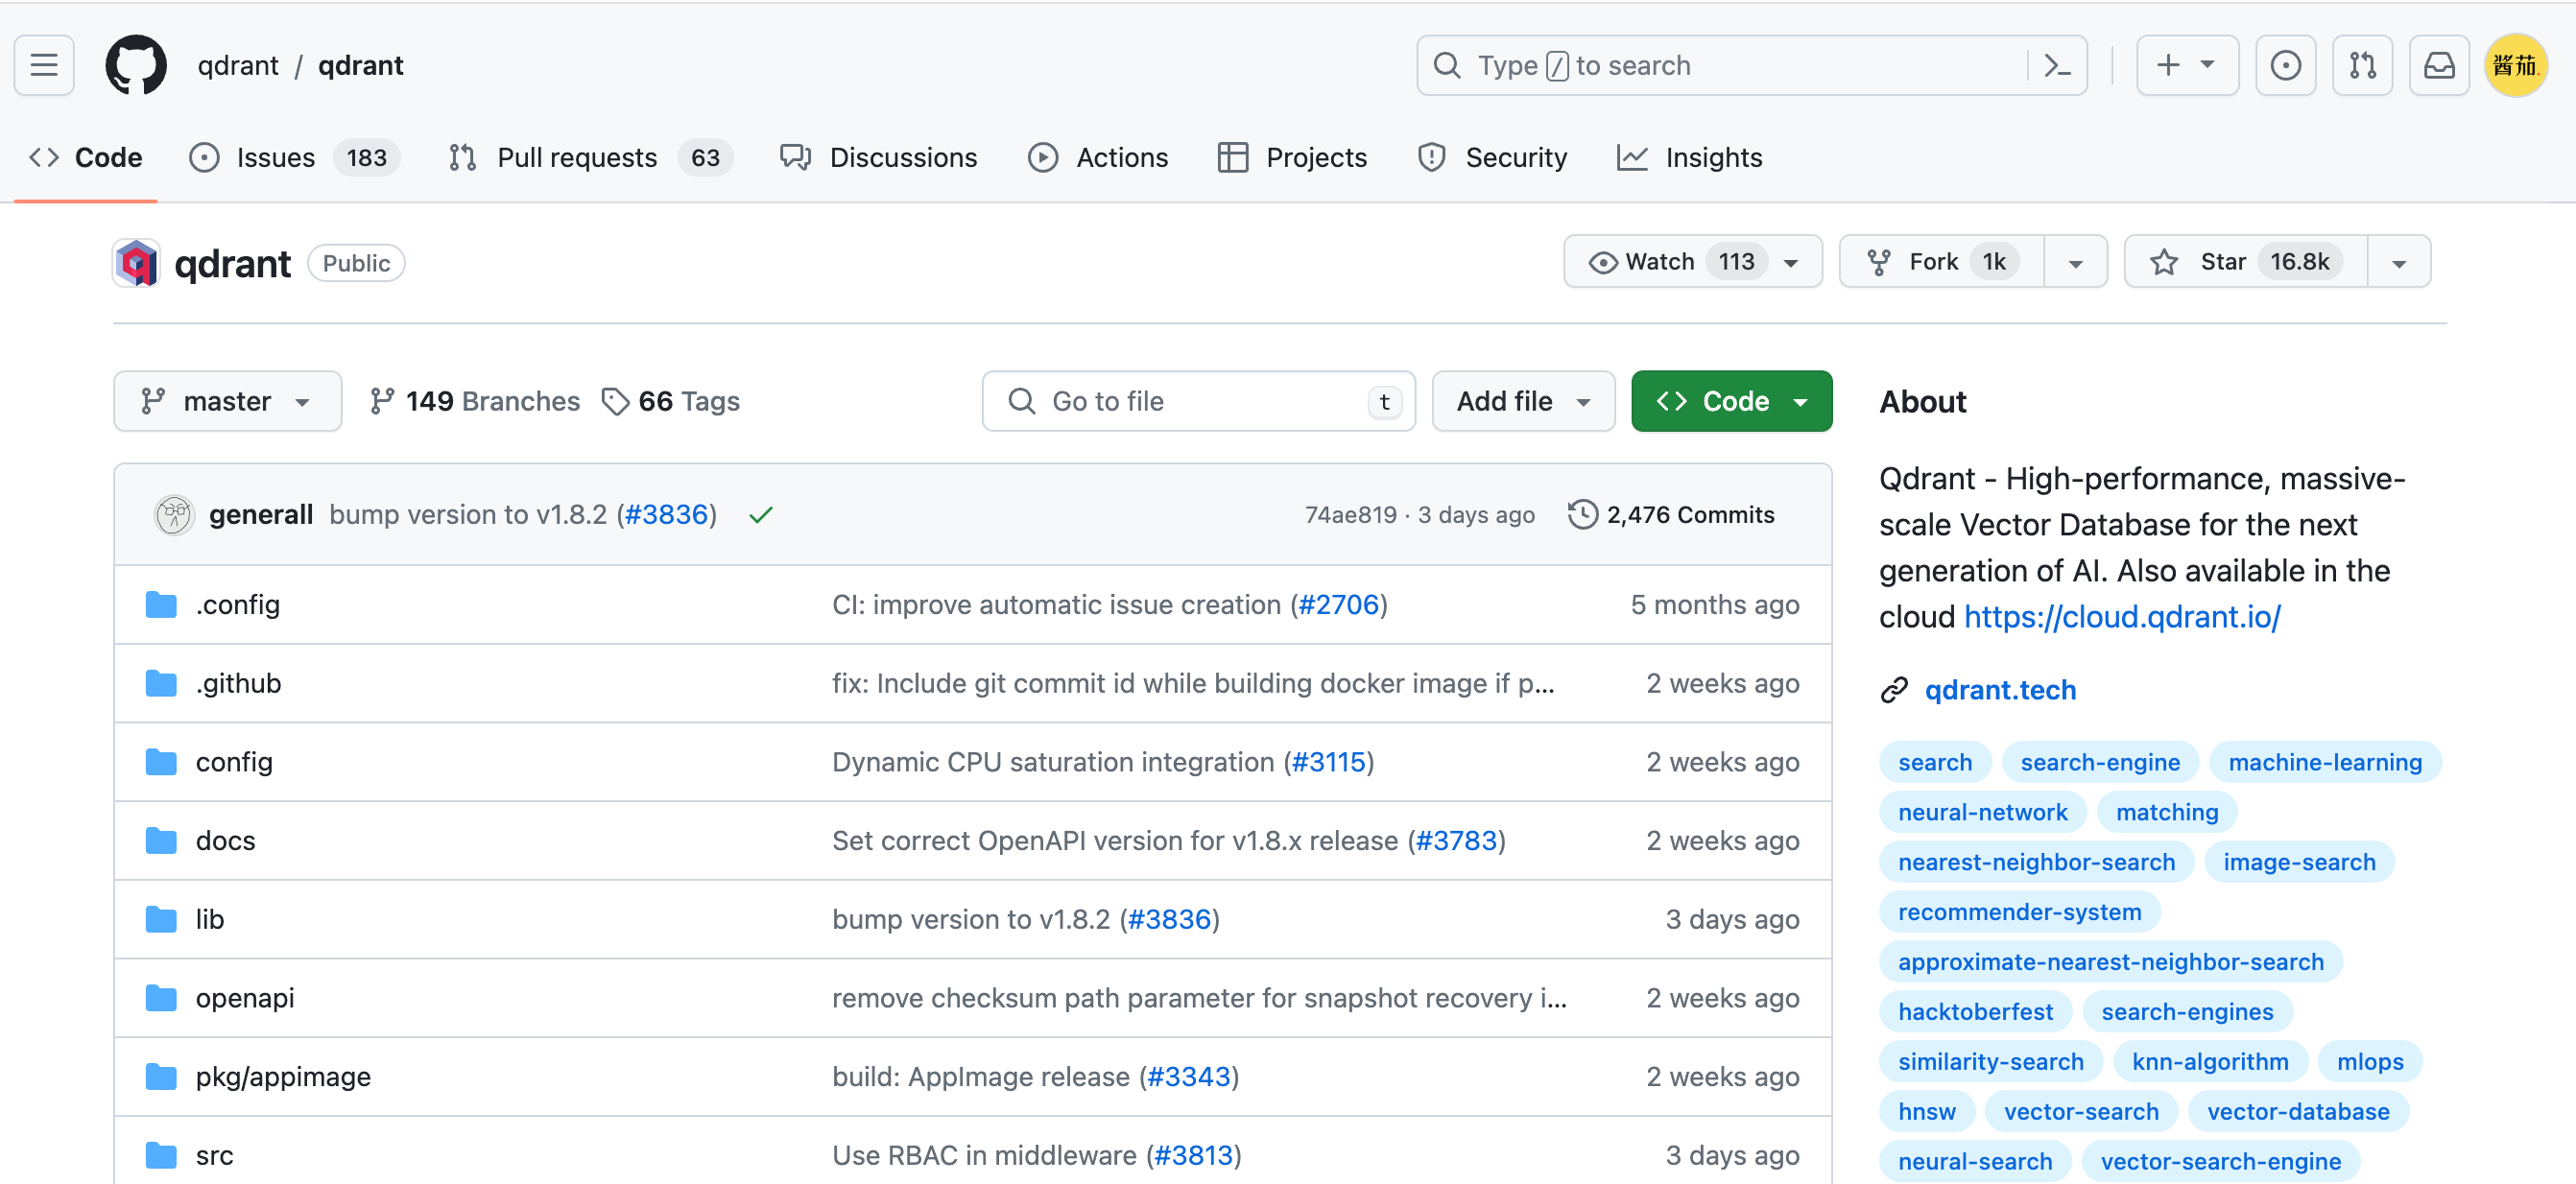The width and height of the screenshot is (2576, 1184).
Task: Select the knn-algorithm topic tag
Action: coord(2209,1061)
